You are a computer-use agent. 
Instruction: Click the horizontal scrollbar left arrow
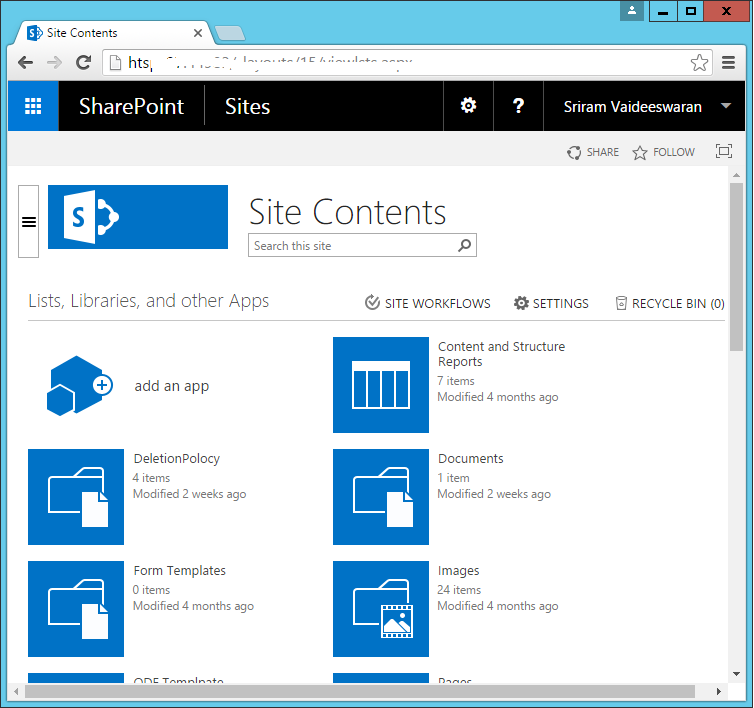pyautogui.click(x=16, y=692)
